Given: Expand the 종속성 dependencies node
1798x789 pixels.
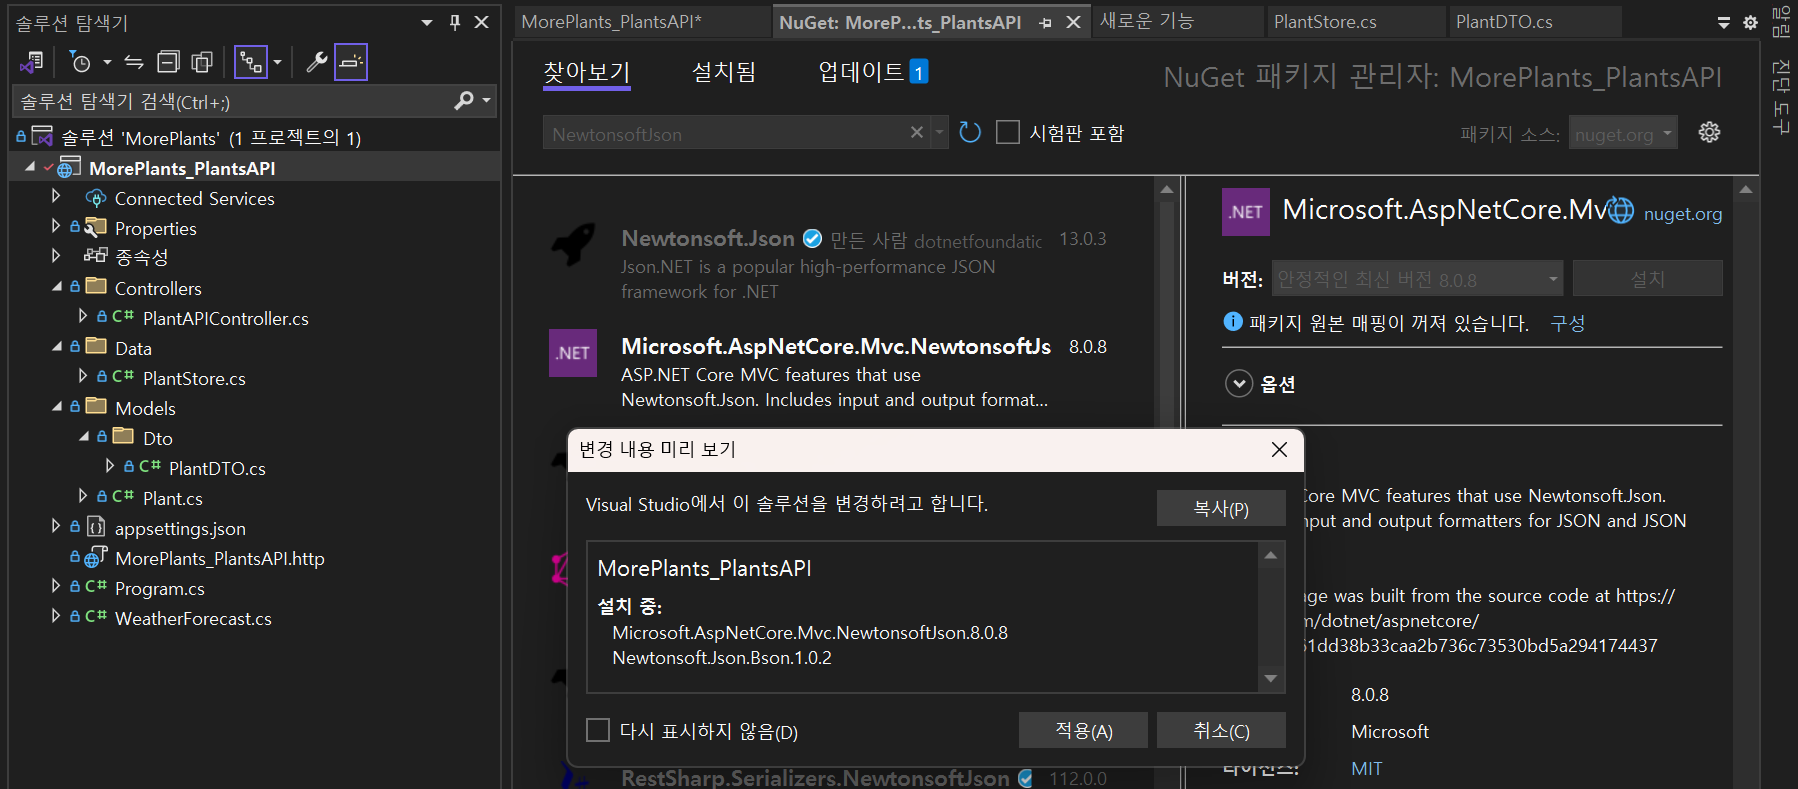Looking at the screenshot, I should (56, 257).
